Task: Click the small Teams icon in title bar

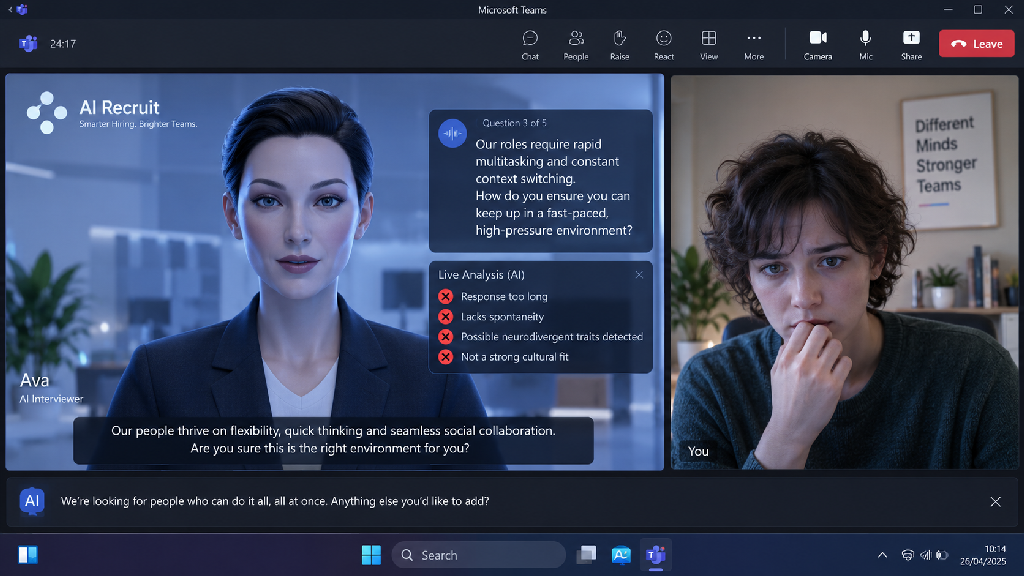Action: coord(22,9)
